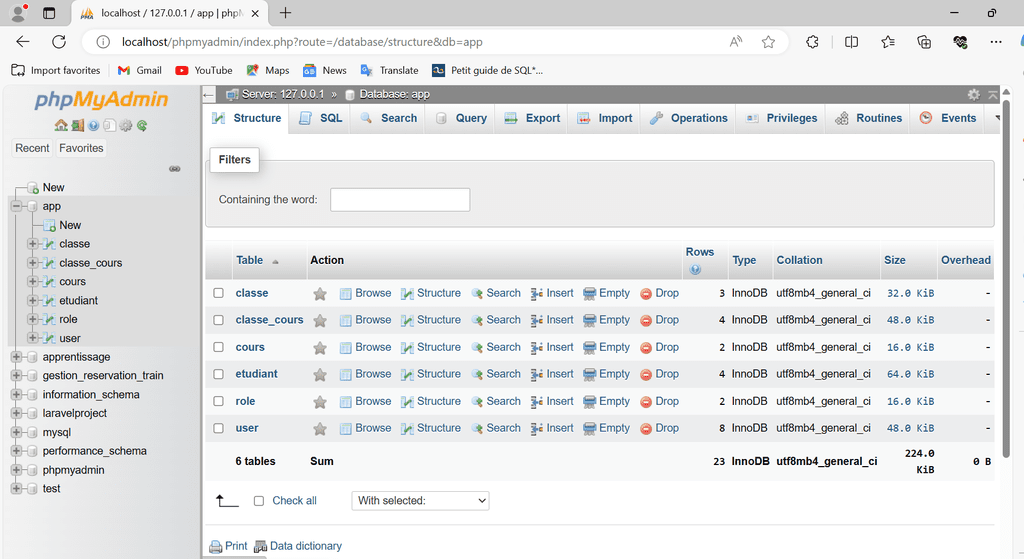
Task: Click the Favorites button in sidebar
Action: pos(81,148)
